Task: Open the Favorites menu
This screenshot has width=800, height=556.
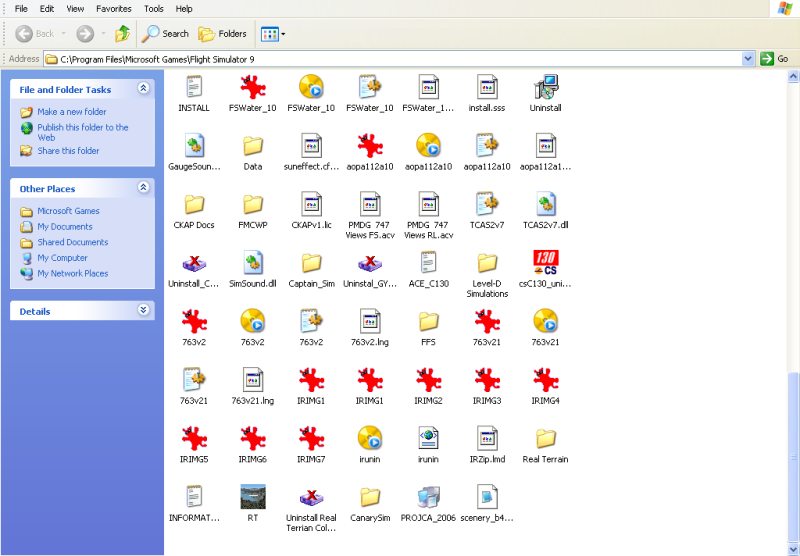Action: 113,8
